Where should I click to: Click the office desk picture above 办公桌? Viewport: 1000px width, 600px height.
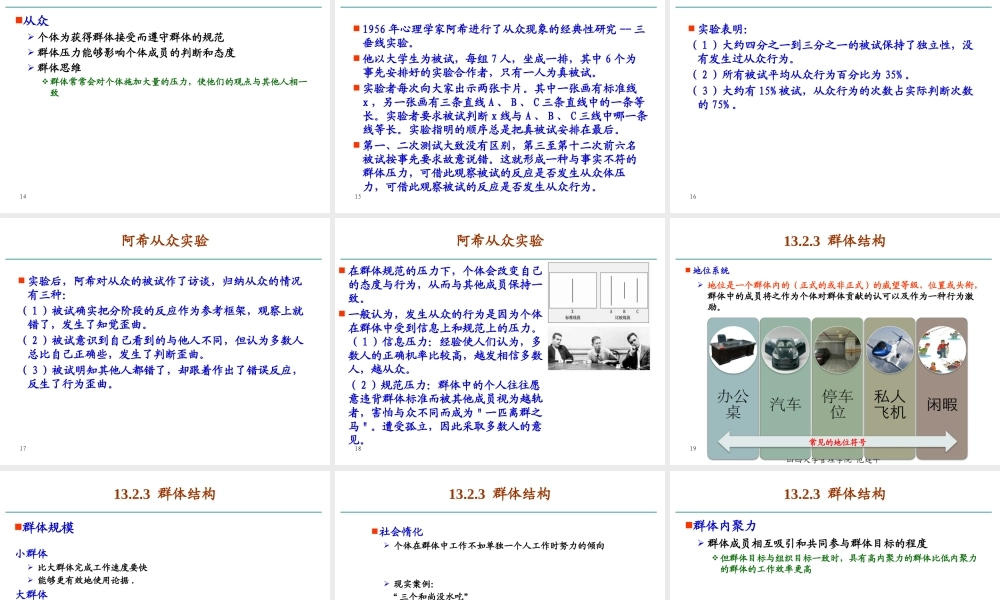(x=733, y=349)
